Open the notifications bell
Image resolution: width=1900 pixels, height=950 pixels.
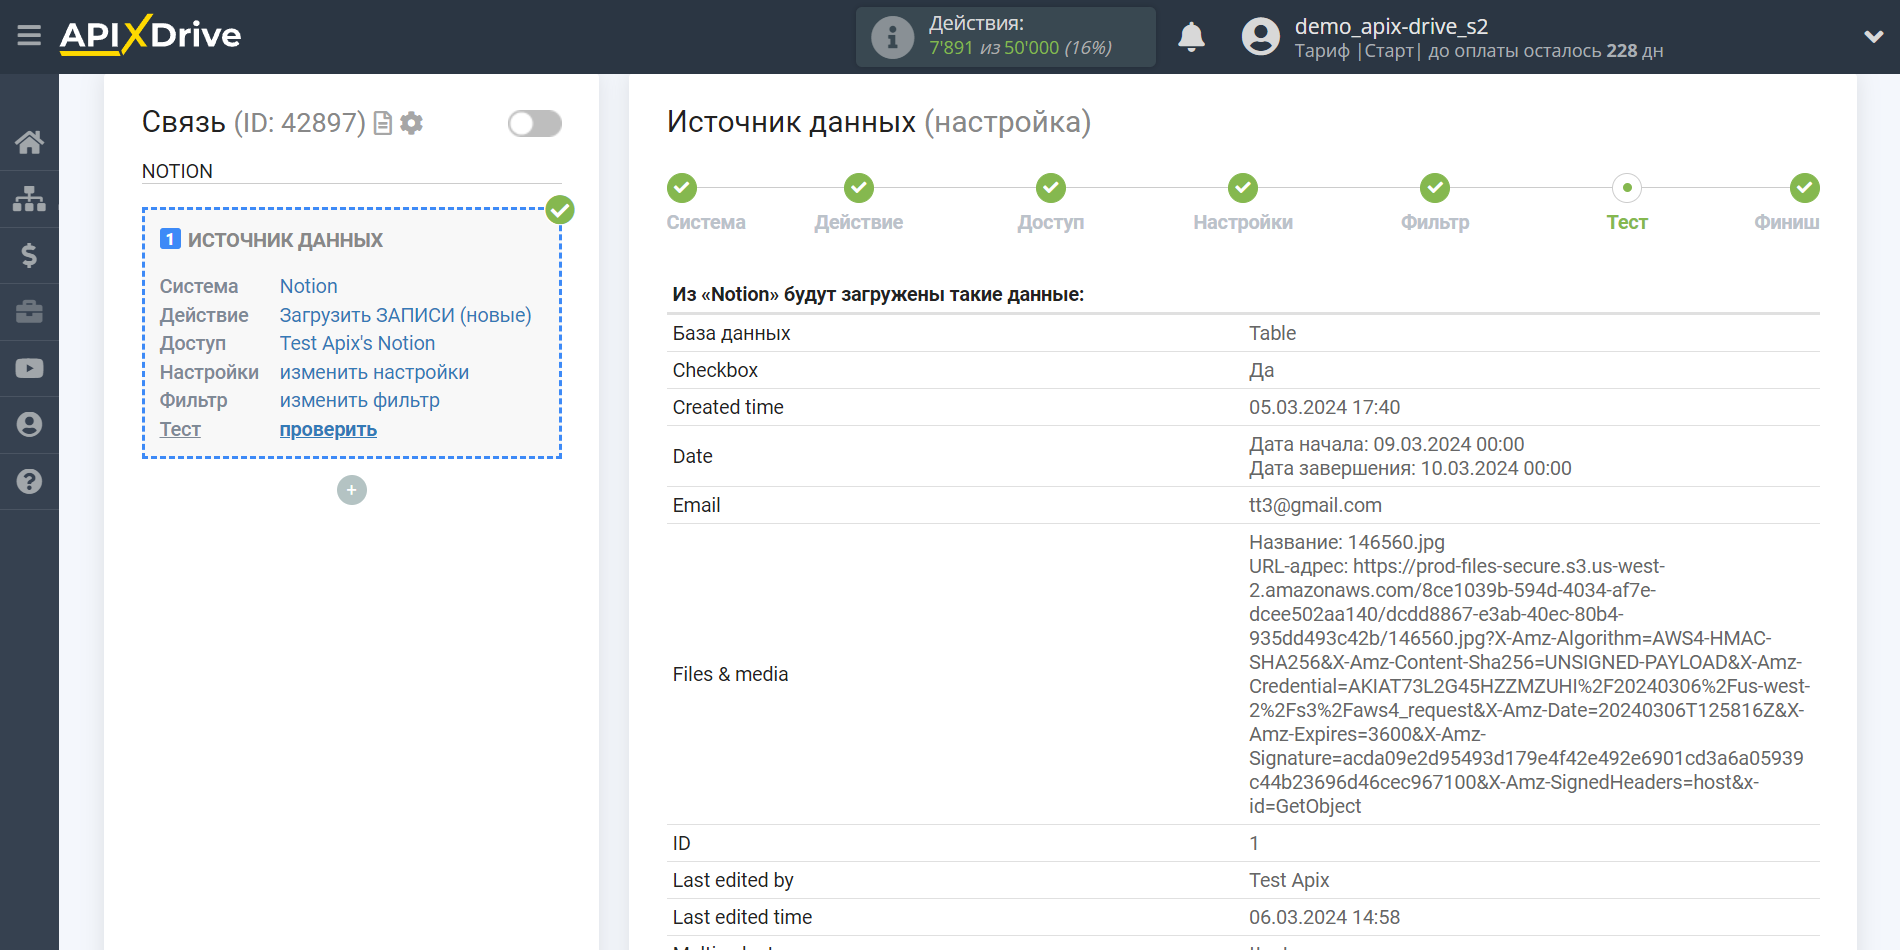(x=1191, y=37)
